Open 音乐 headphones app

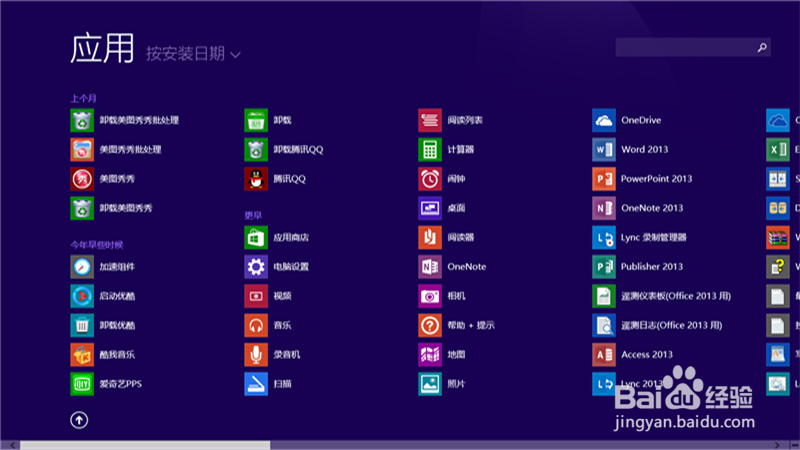click(256, 326)
